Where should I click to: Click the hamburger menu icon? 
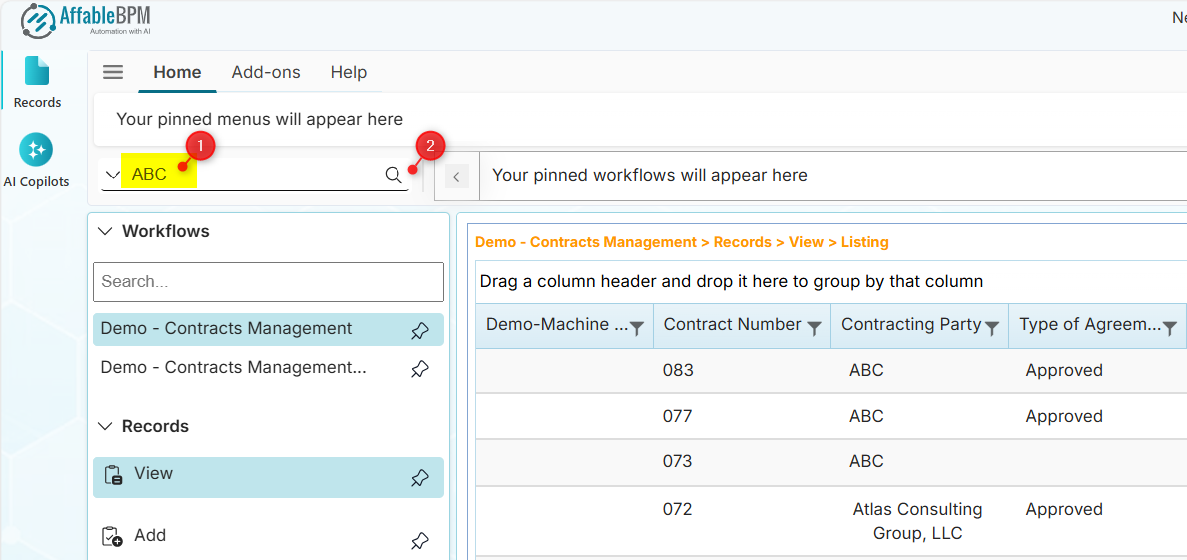point(113,72)
